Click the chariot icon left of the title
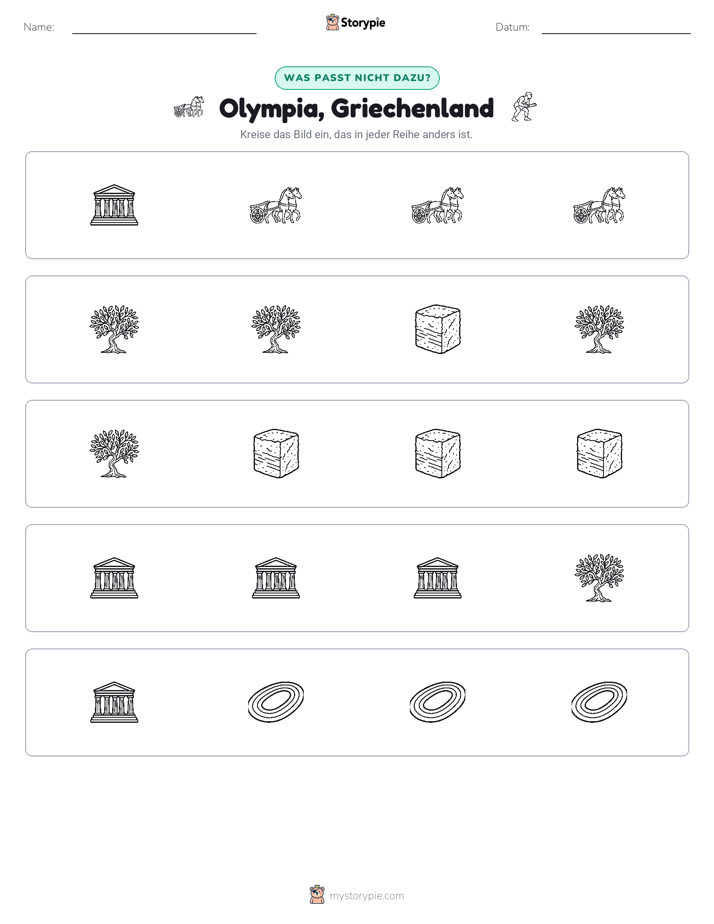 [x=189, y=107]
